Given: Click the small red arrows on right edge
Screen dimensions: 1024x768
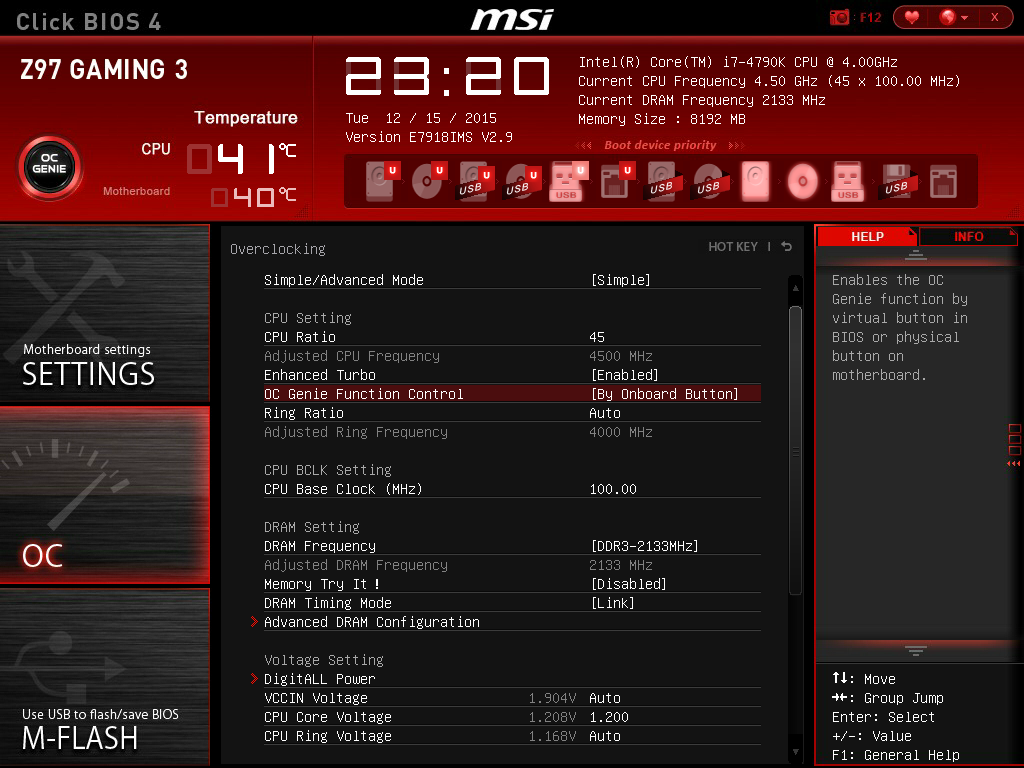Looking at the screenshot, I should pos(1014,463).
